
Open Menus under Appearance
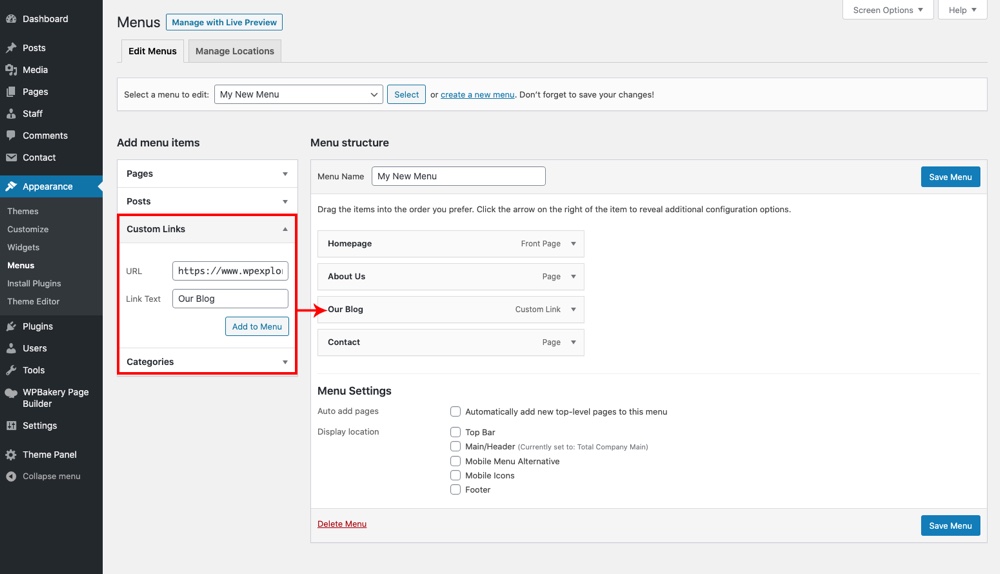(21, 265)
